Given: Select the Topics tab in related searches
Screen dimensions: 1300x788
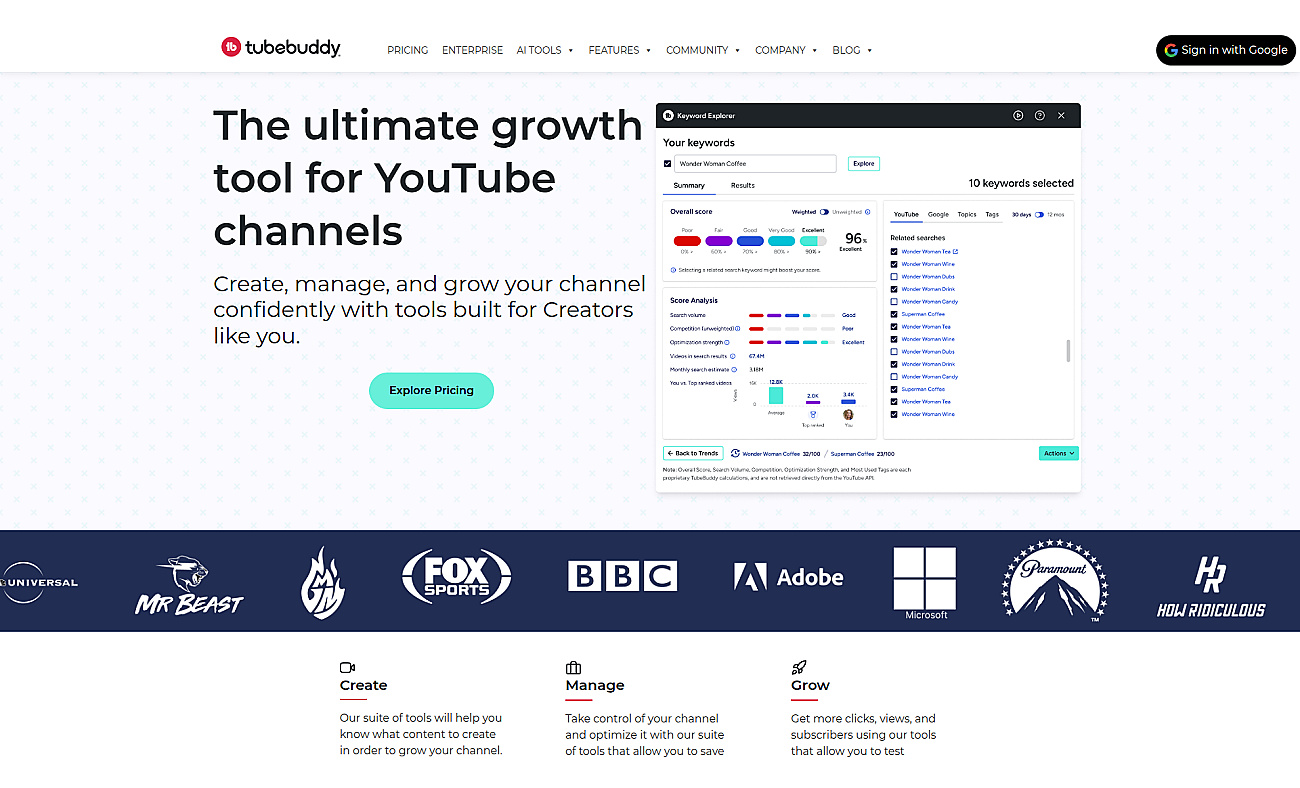Looking at the screenshot, I should click(967, 214).
